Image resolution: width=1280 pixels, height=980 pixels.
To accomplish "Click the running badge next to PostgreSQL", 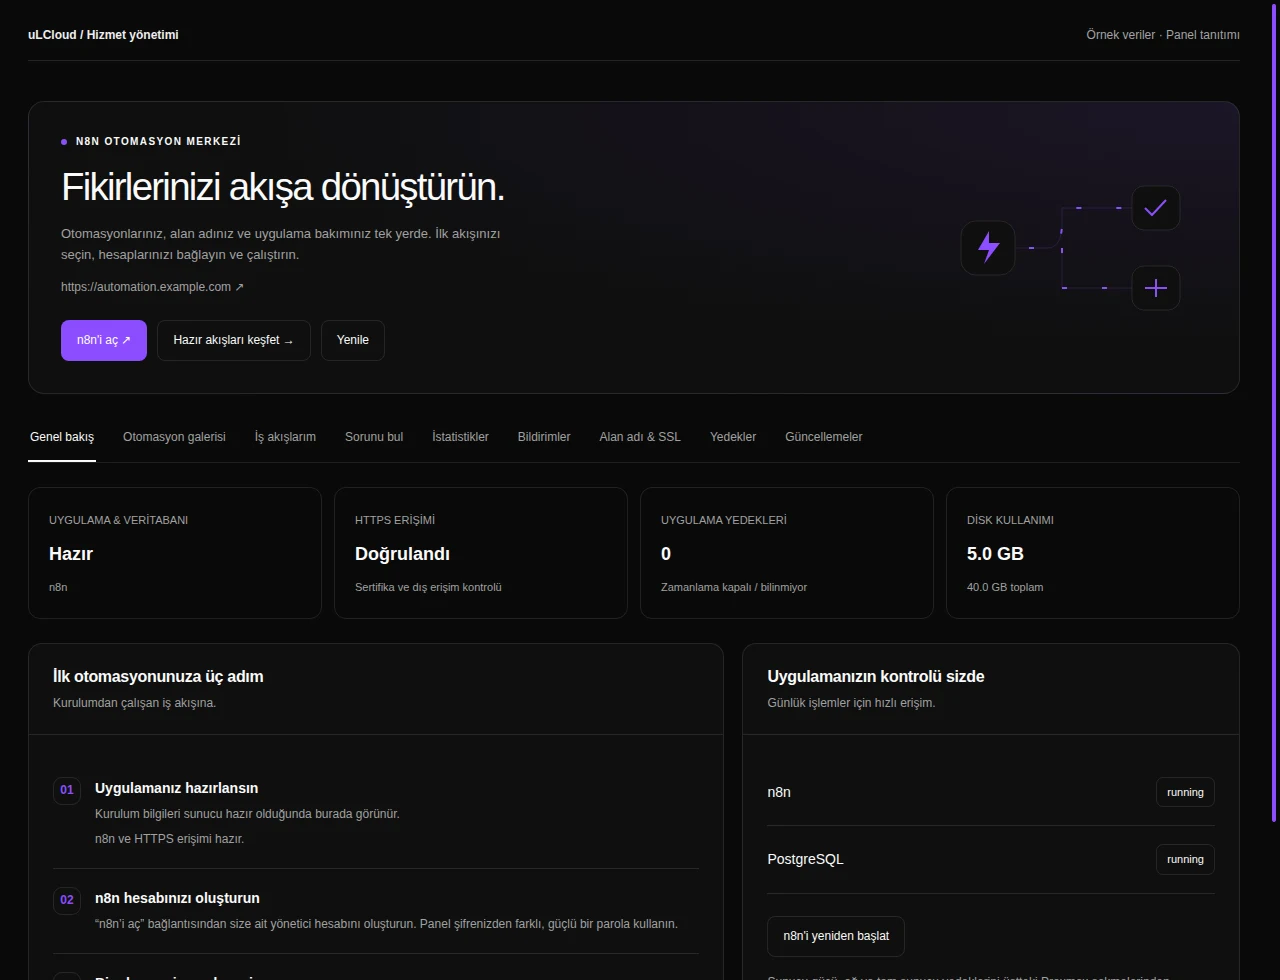I will (x=1185, y=859).
